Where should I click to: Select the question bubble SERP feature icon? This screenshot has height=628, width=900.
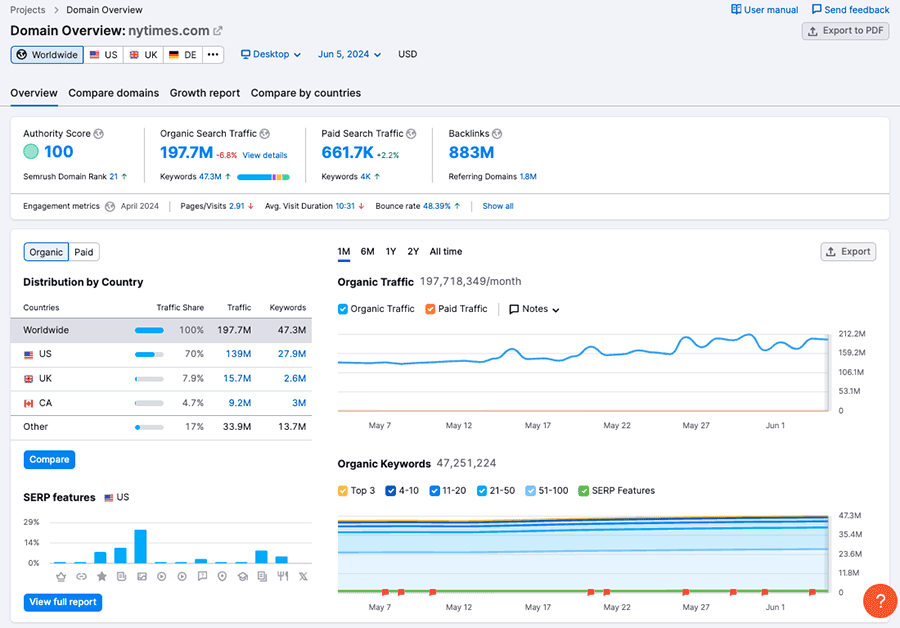[202, 576]
